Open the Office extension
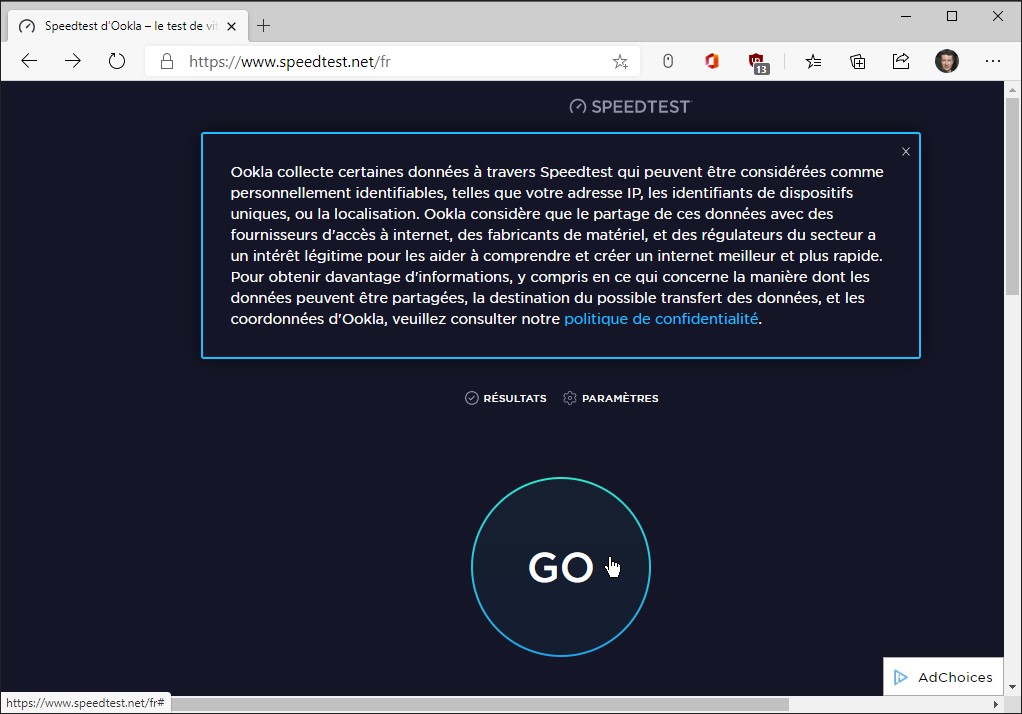 (x=711, y=61)
